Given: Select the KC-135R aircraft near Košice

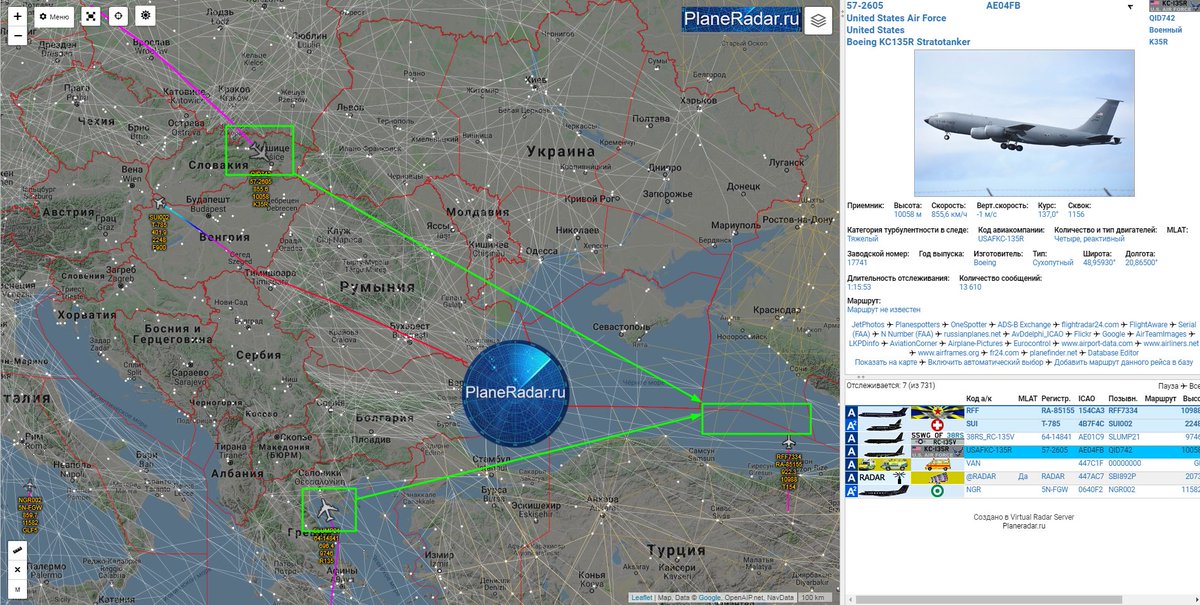Looking at the screenshot, I should point(259,152).
